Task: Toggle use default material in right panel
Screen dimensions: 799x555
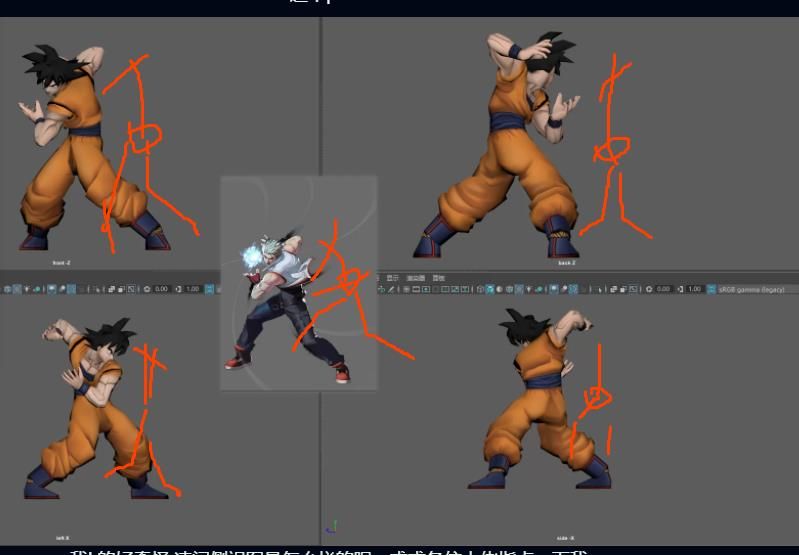Action: pos(499,289)
